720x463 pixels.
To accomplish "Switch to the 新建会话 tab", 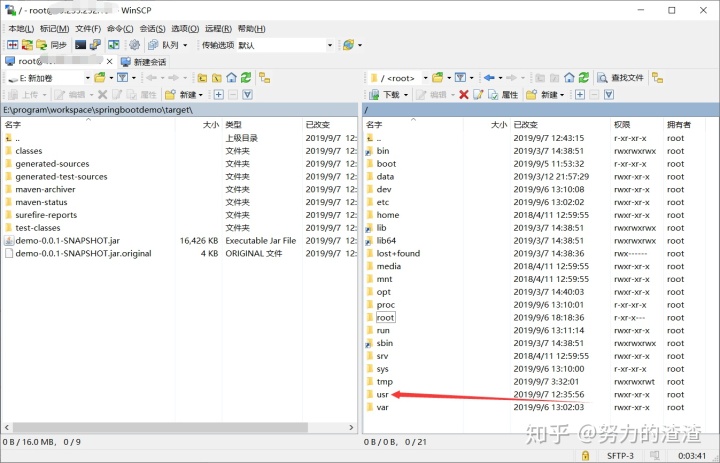I will click(x=143, y=62).
